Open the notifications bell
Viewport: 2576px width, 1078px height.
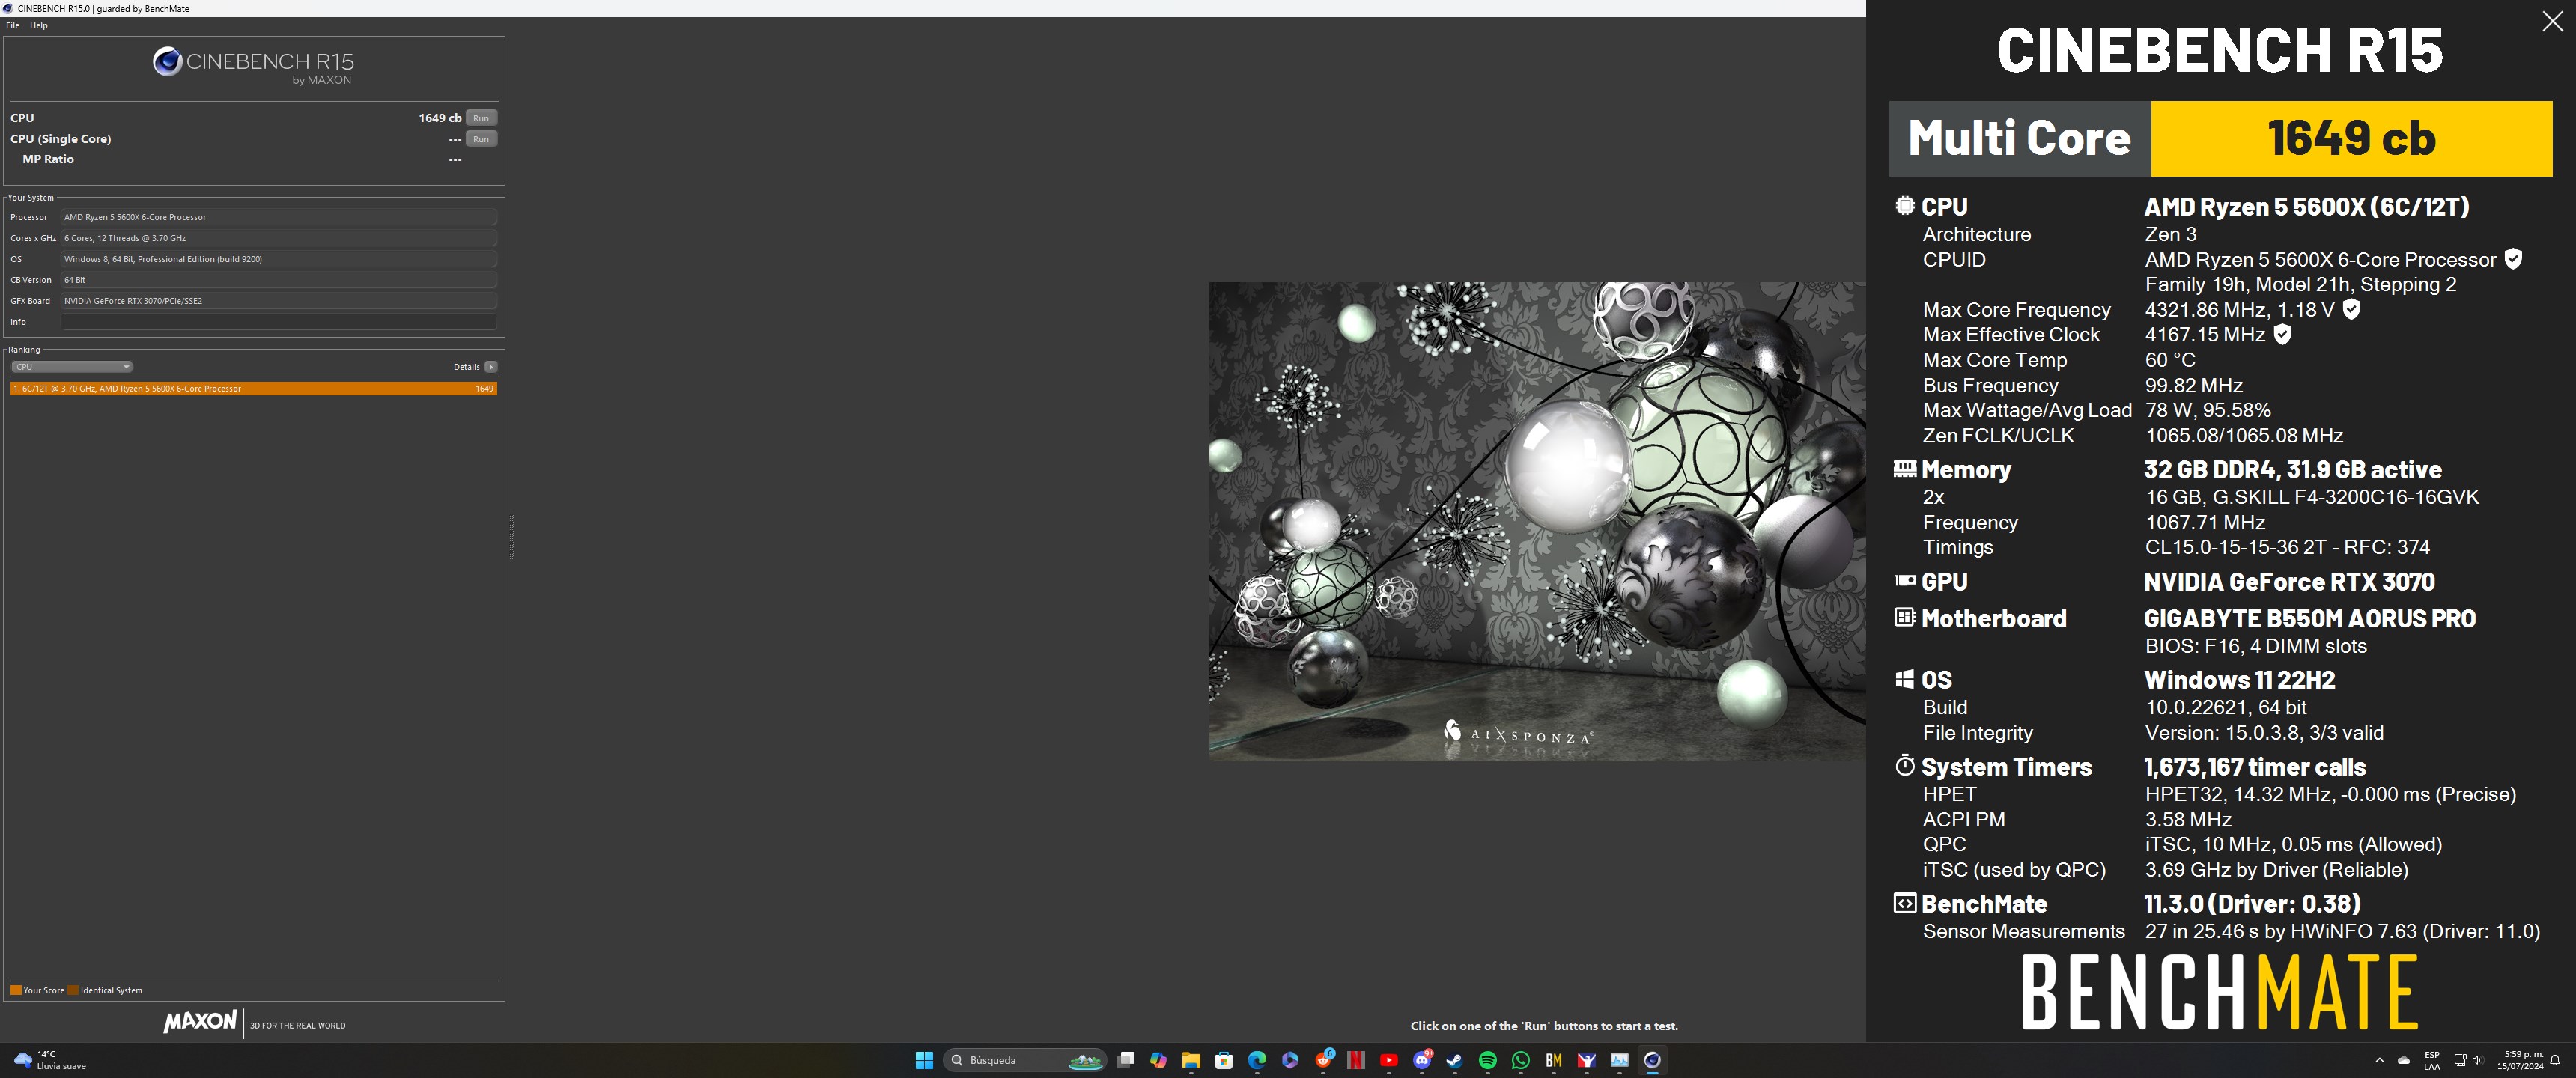[x=2555, y=1060]
